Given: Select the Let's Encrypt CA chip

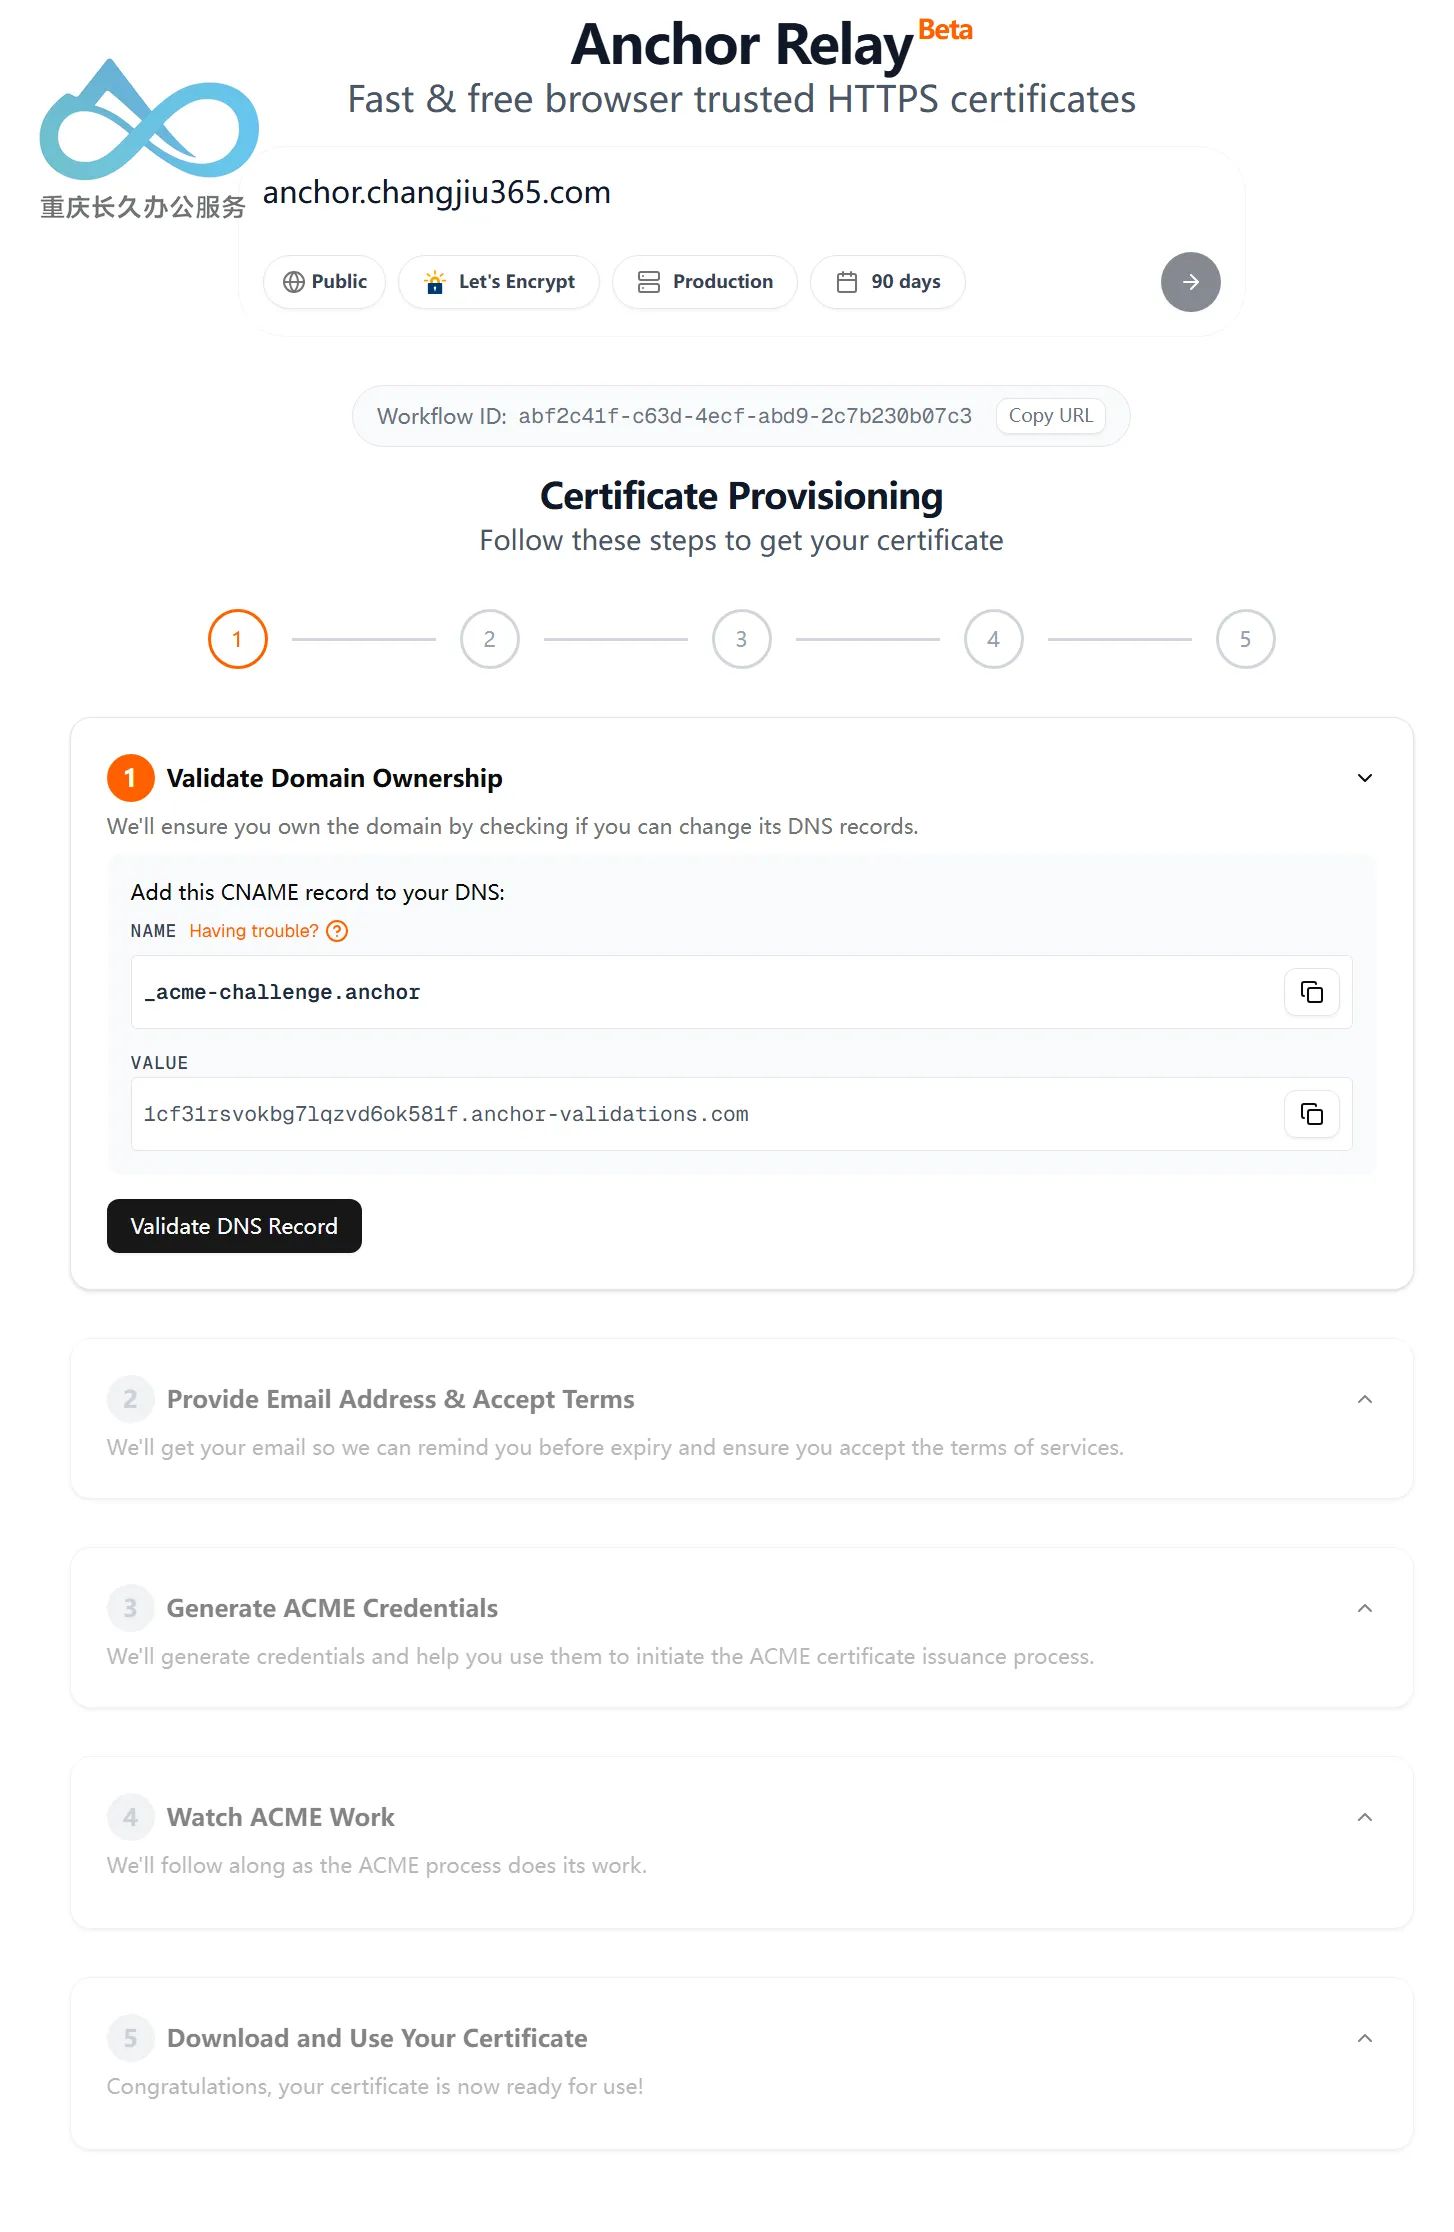Looking at the screenshot, I should click(x=499, y=282).
